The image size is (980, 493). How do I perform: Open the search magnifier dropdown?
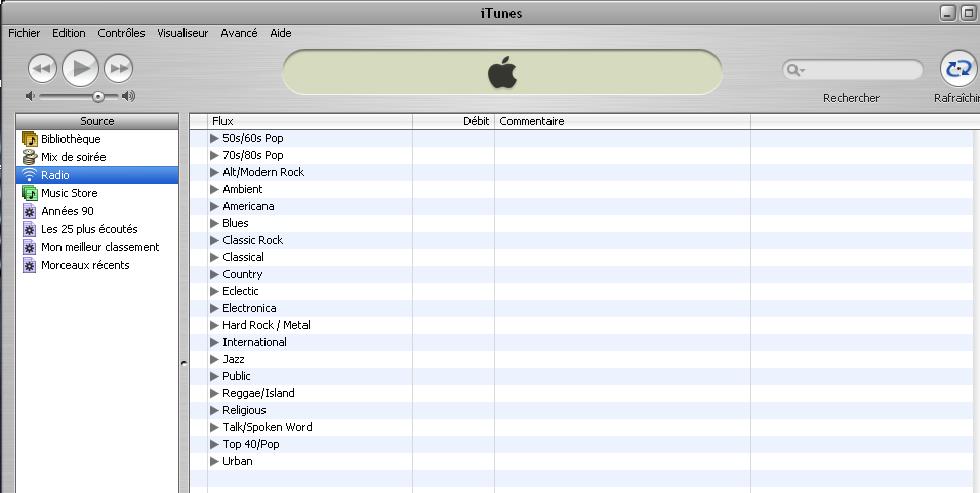[x=795, y=70]
